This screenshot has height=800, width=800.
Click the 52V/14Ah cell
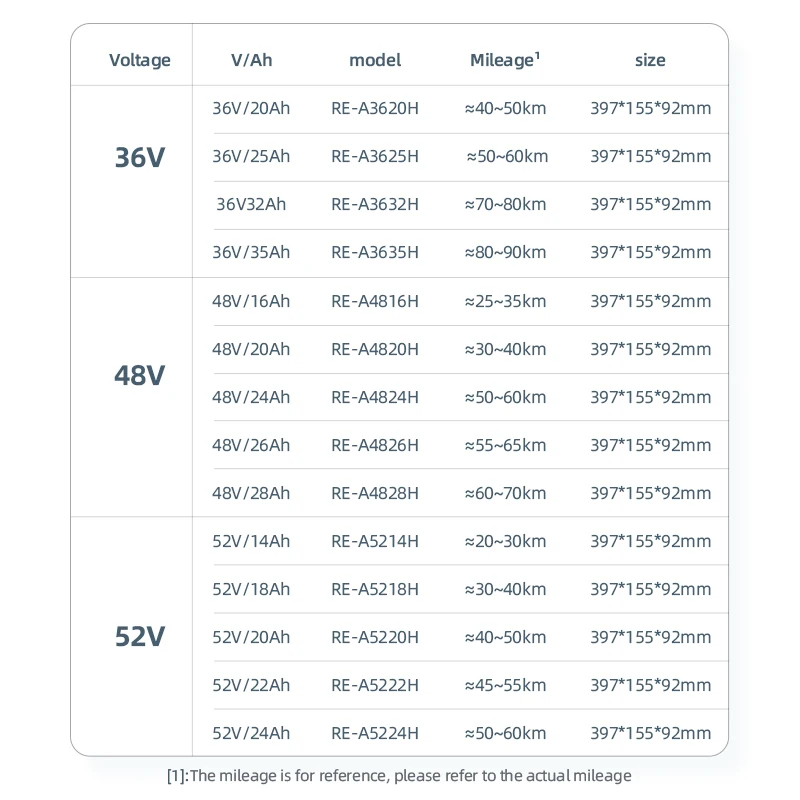click(x=251, y=541)
